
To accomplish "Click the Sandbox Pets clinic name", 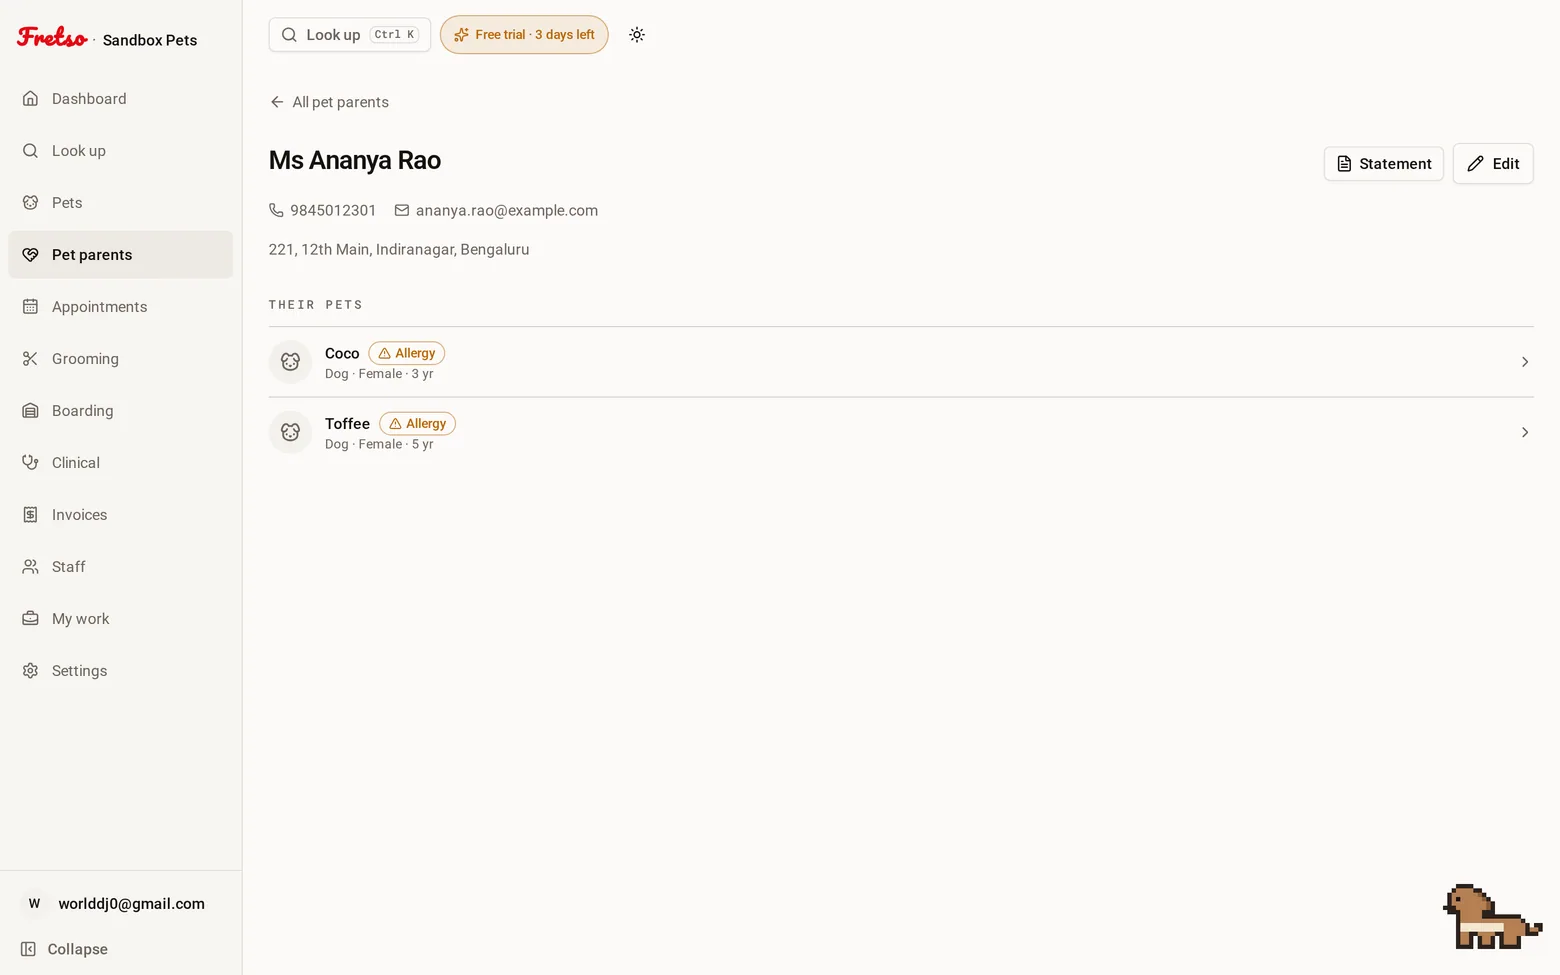I will pyautogui.click(x=150, y=40).
